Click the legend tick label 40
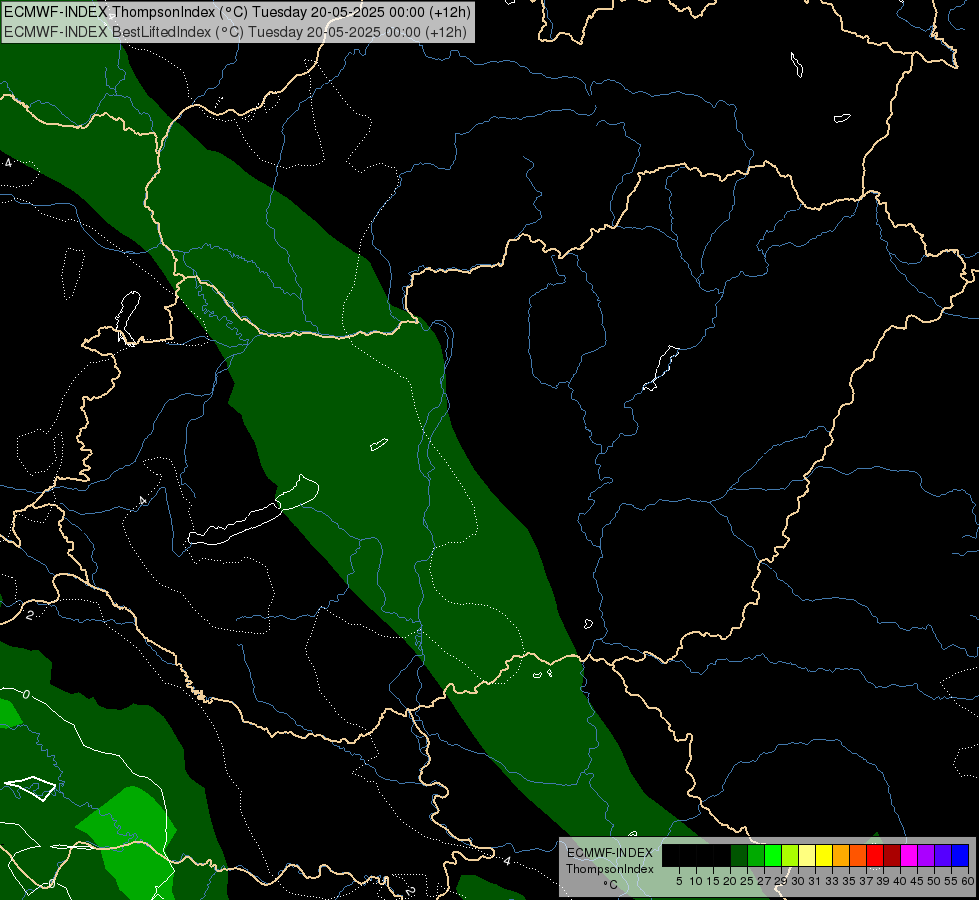 (x=900, y=881)
